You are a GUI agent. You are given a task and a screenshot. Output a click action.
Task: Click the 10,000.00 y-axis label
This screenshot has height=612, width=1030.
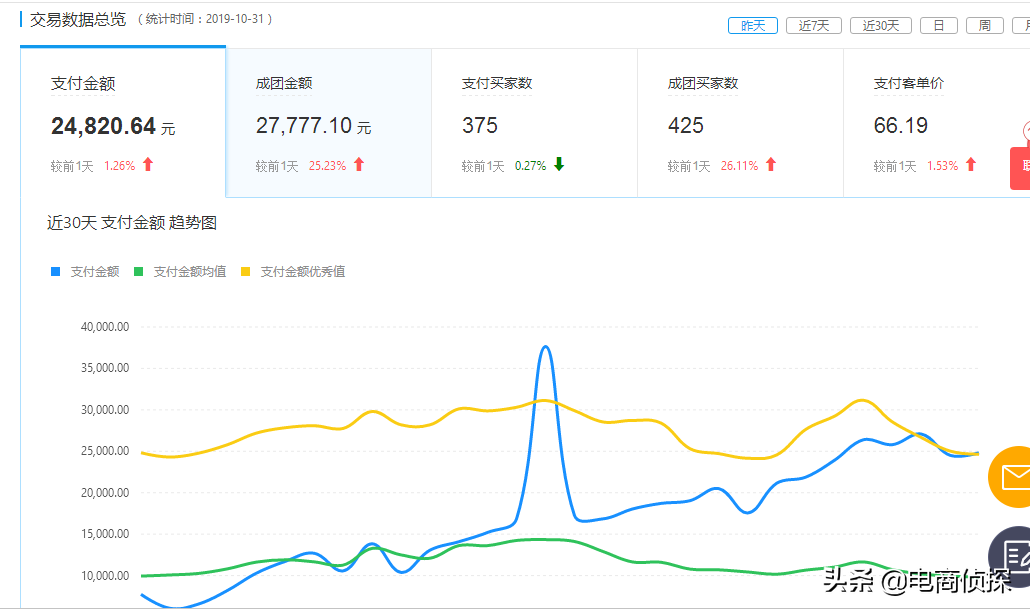pyautogui.click(x=105, y=575)
